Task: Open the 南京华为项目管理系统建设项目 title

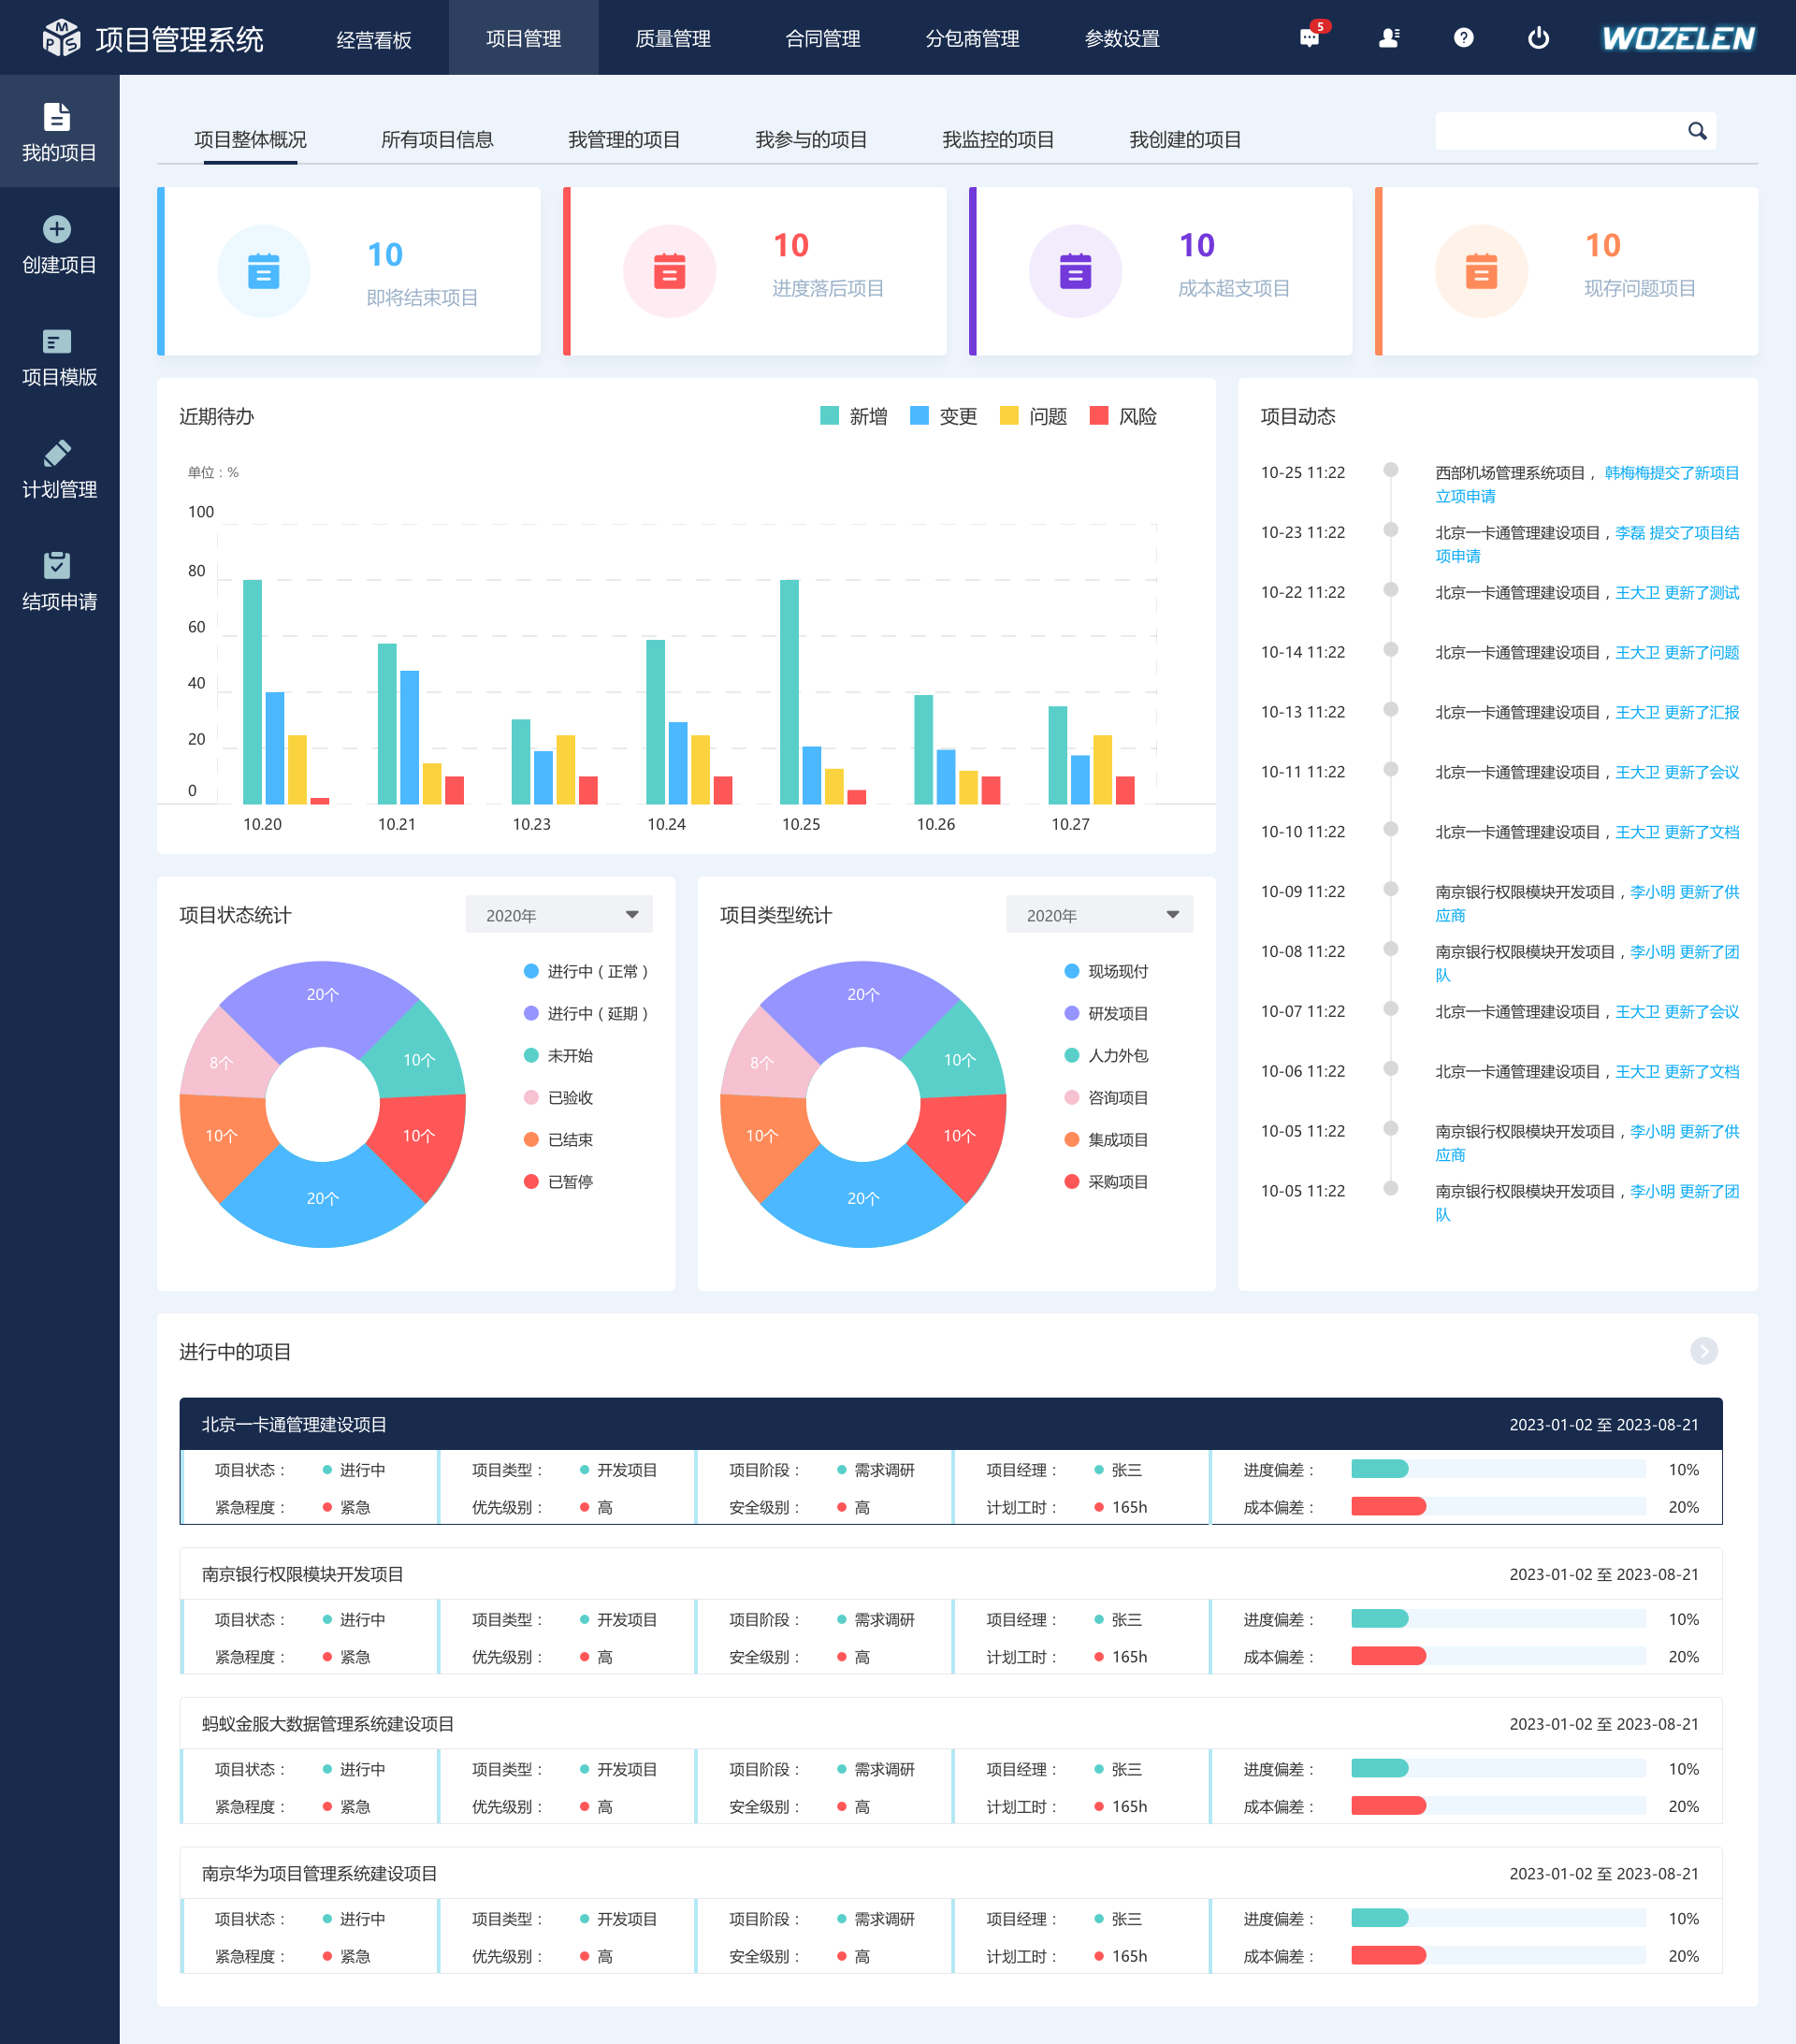Action: tap(320, 1873)
